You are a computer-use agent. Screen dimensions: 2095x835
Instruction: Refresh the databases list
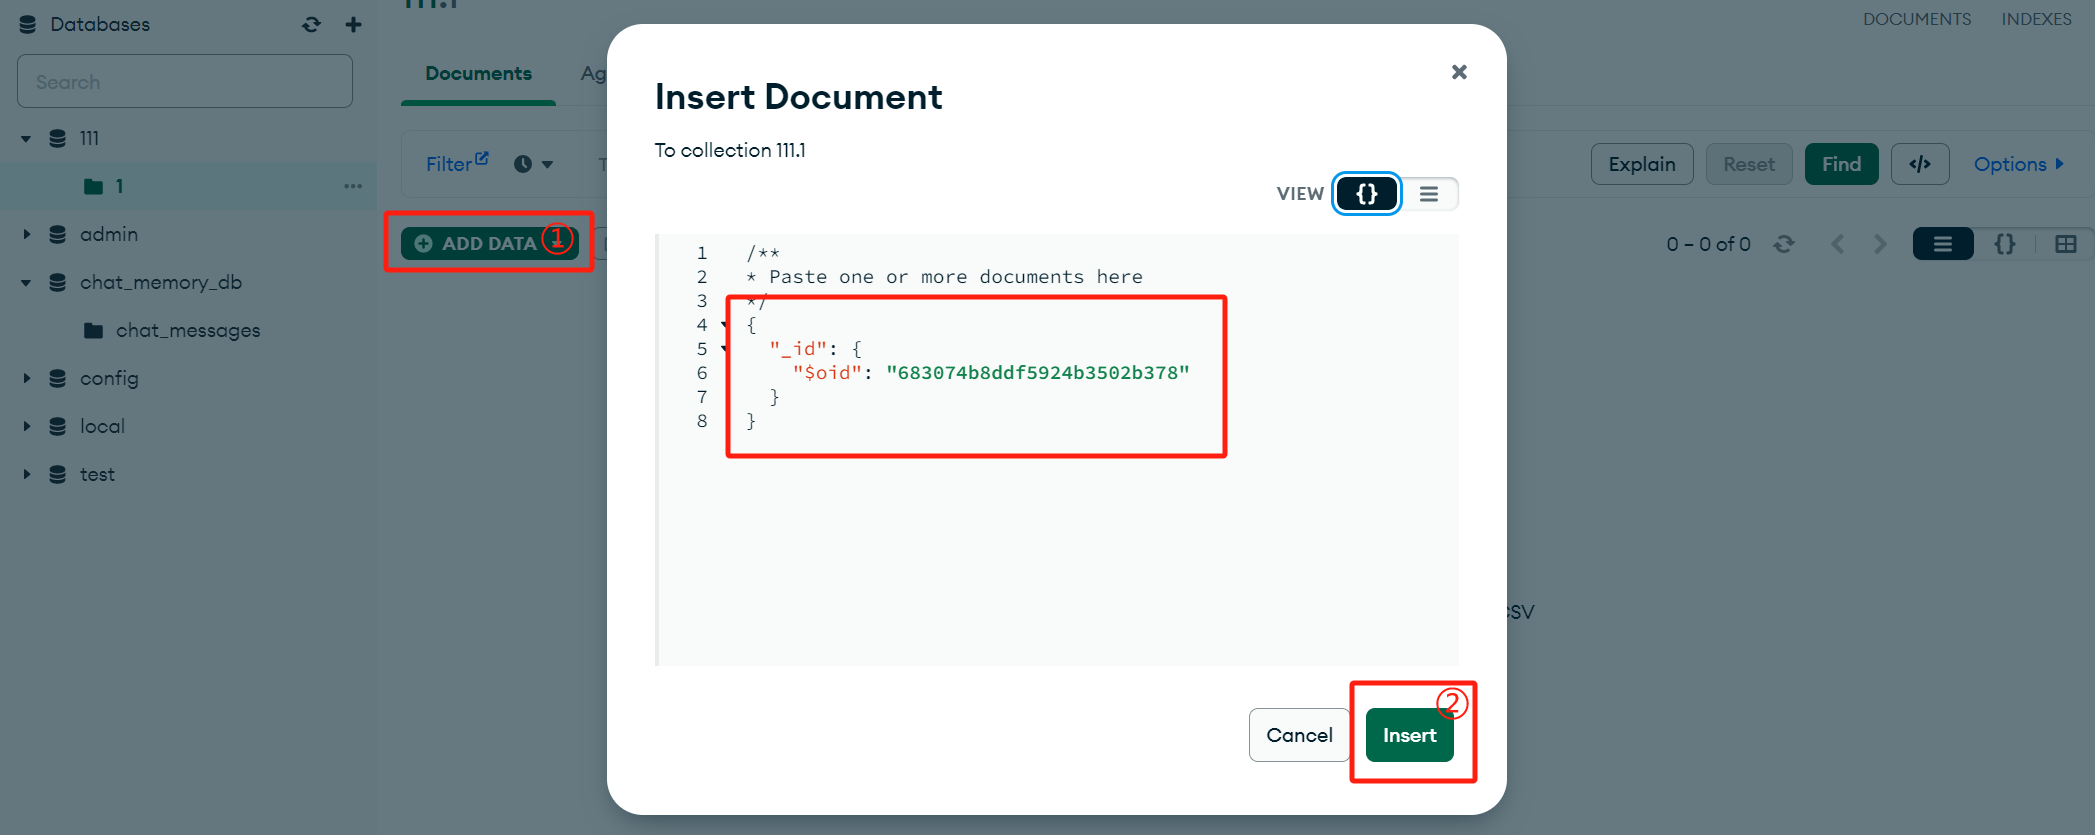coord(312,24)
